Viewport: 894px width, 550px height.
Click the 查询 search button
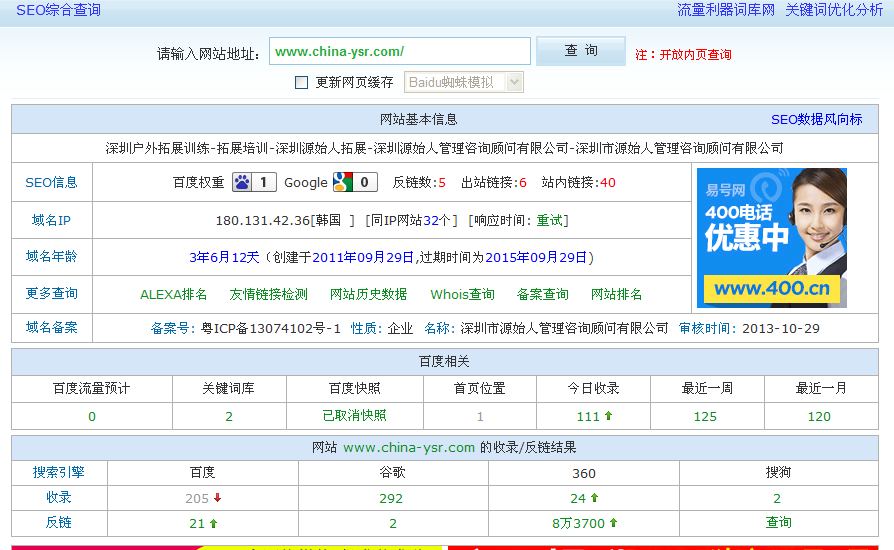point(581,51)
